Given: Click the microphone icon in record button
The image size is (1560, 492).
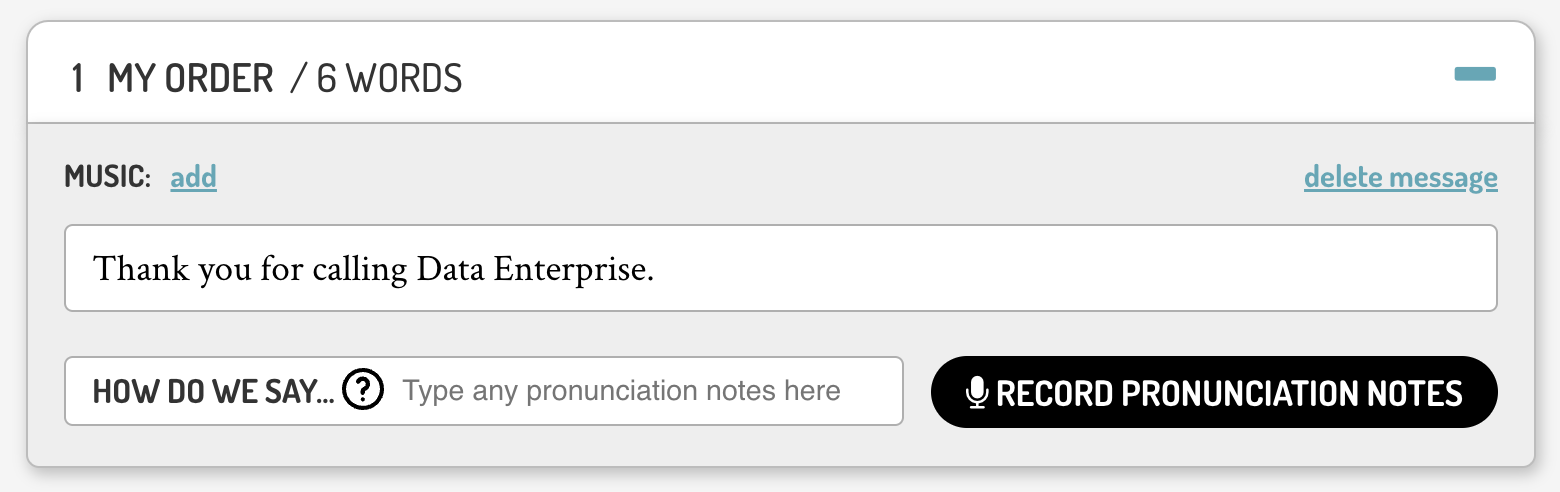Looking at the screenshot, I should click(977, 392).
